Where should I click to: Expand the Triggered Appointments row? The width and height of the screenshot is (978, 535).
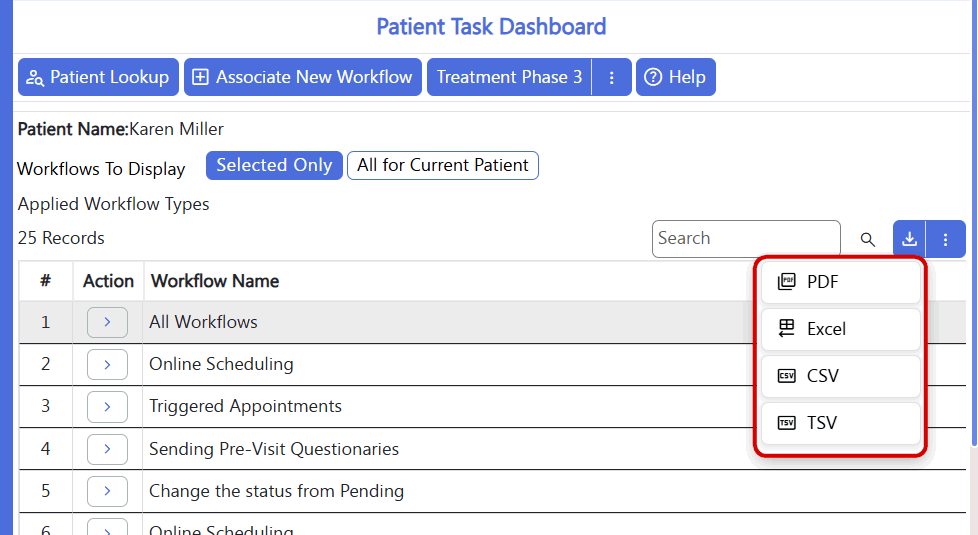(107, 407)
